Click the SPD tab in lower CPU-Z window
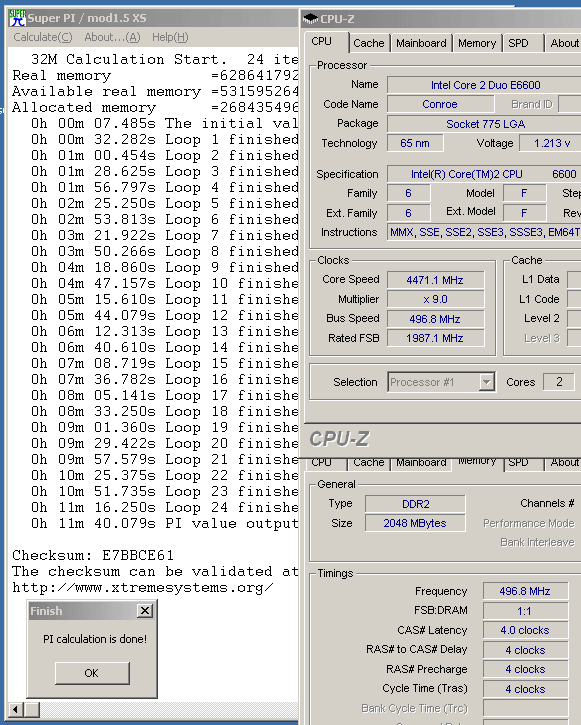 [x=518, y=463]
